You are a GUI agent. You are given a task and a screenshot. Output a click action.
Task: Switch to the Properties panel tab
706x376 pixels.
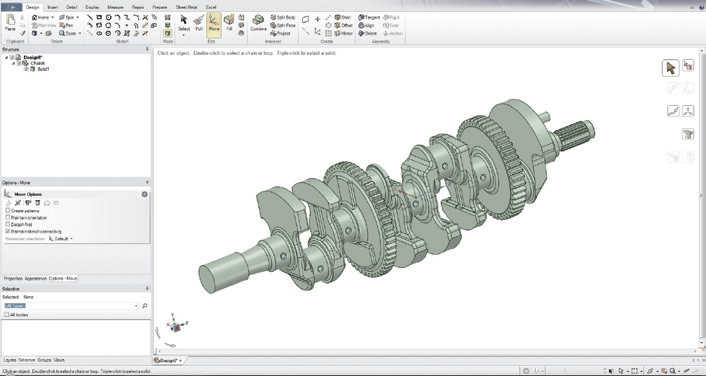13,279
